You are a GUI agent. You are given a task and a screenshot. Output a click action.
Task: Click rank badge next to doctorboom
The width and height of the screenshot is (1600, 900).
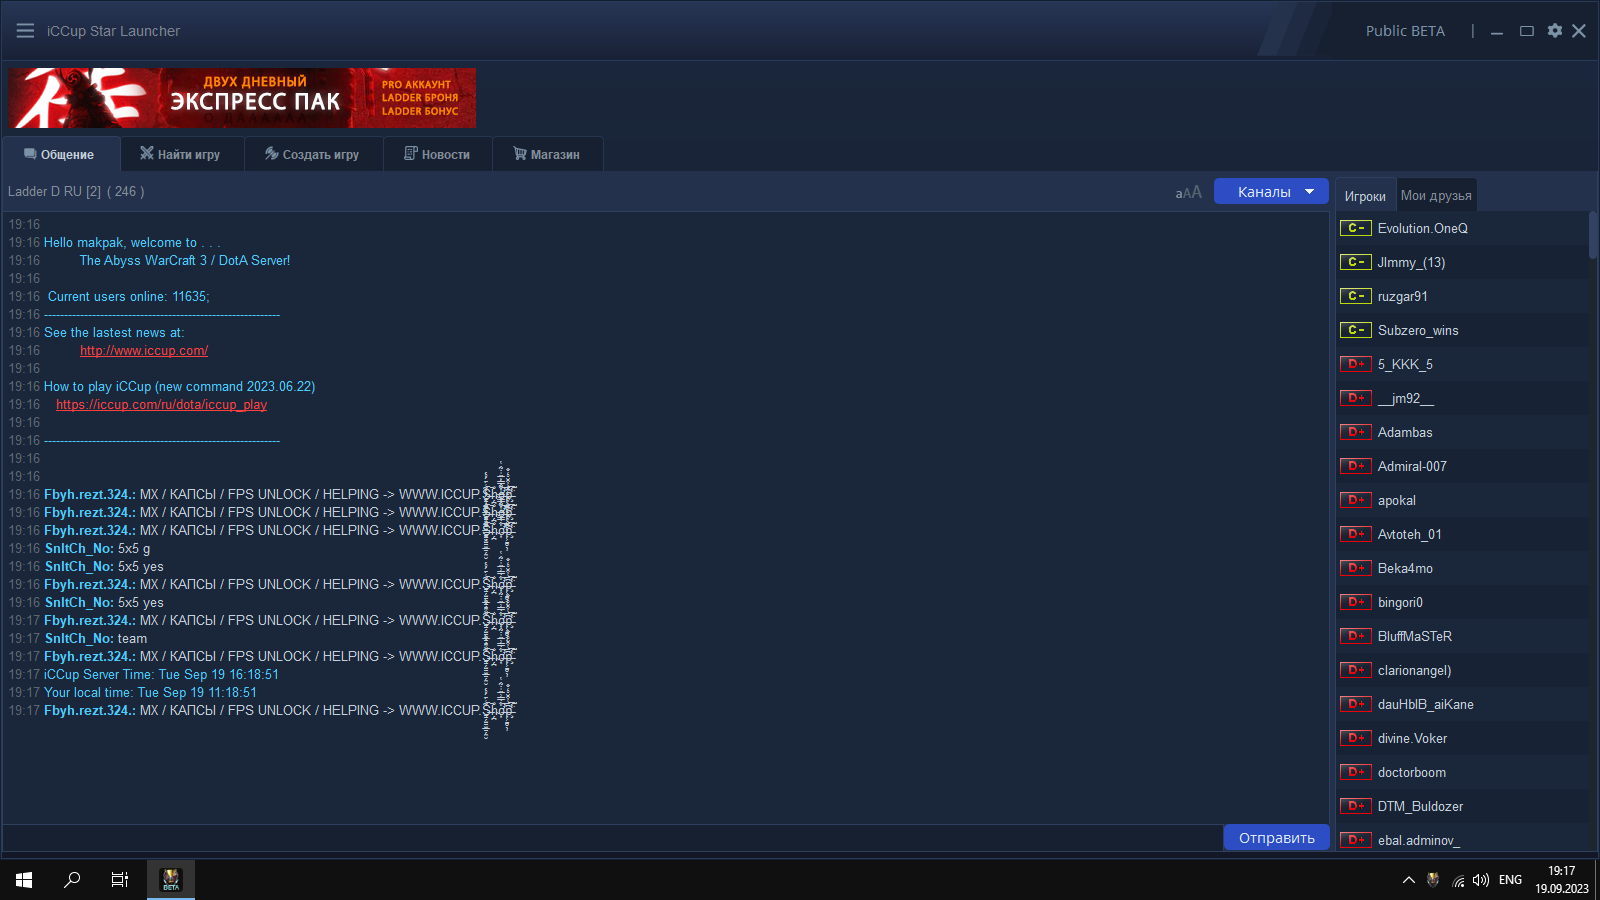[1355, 772]
